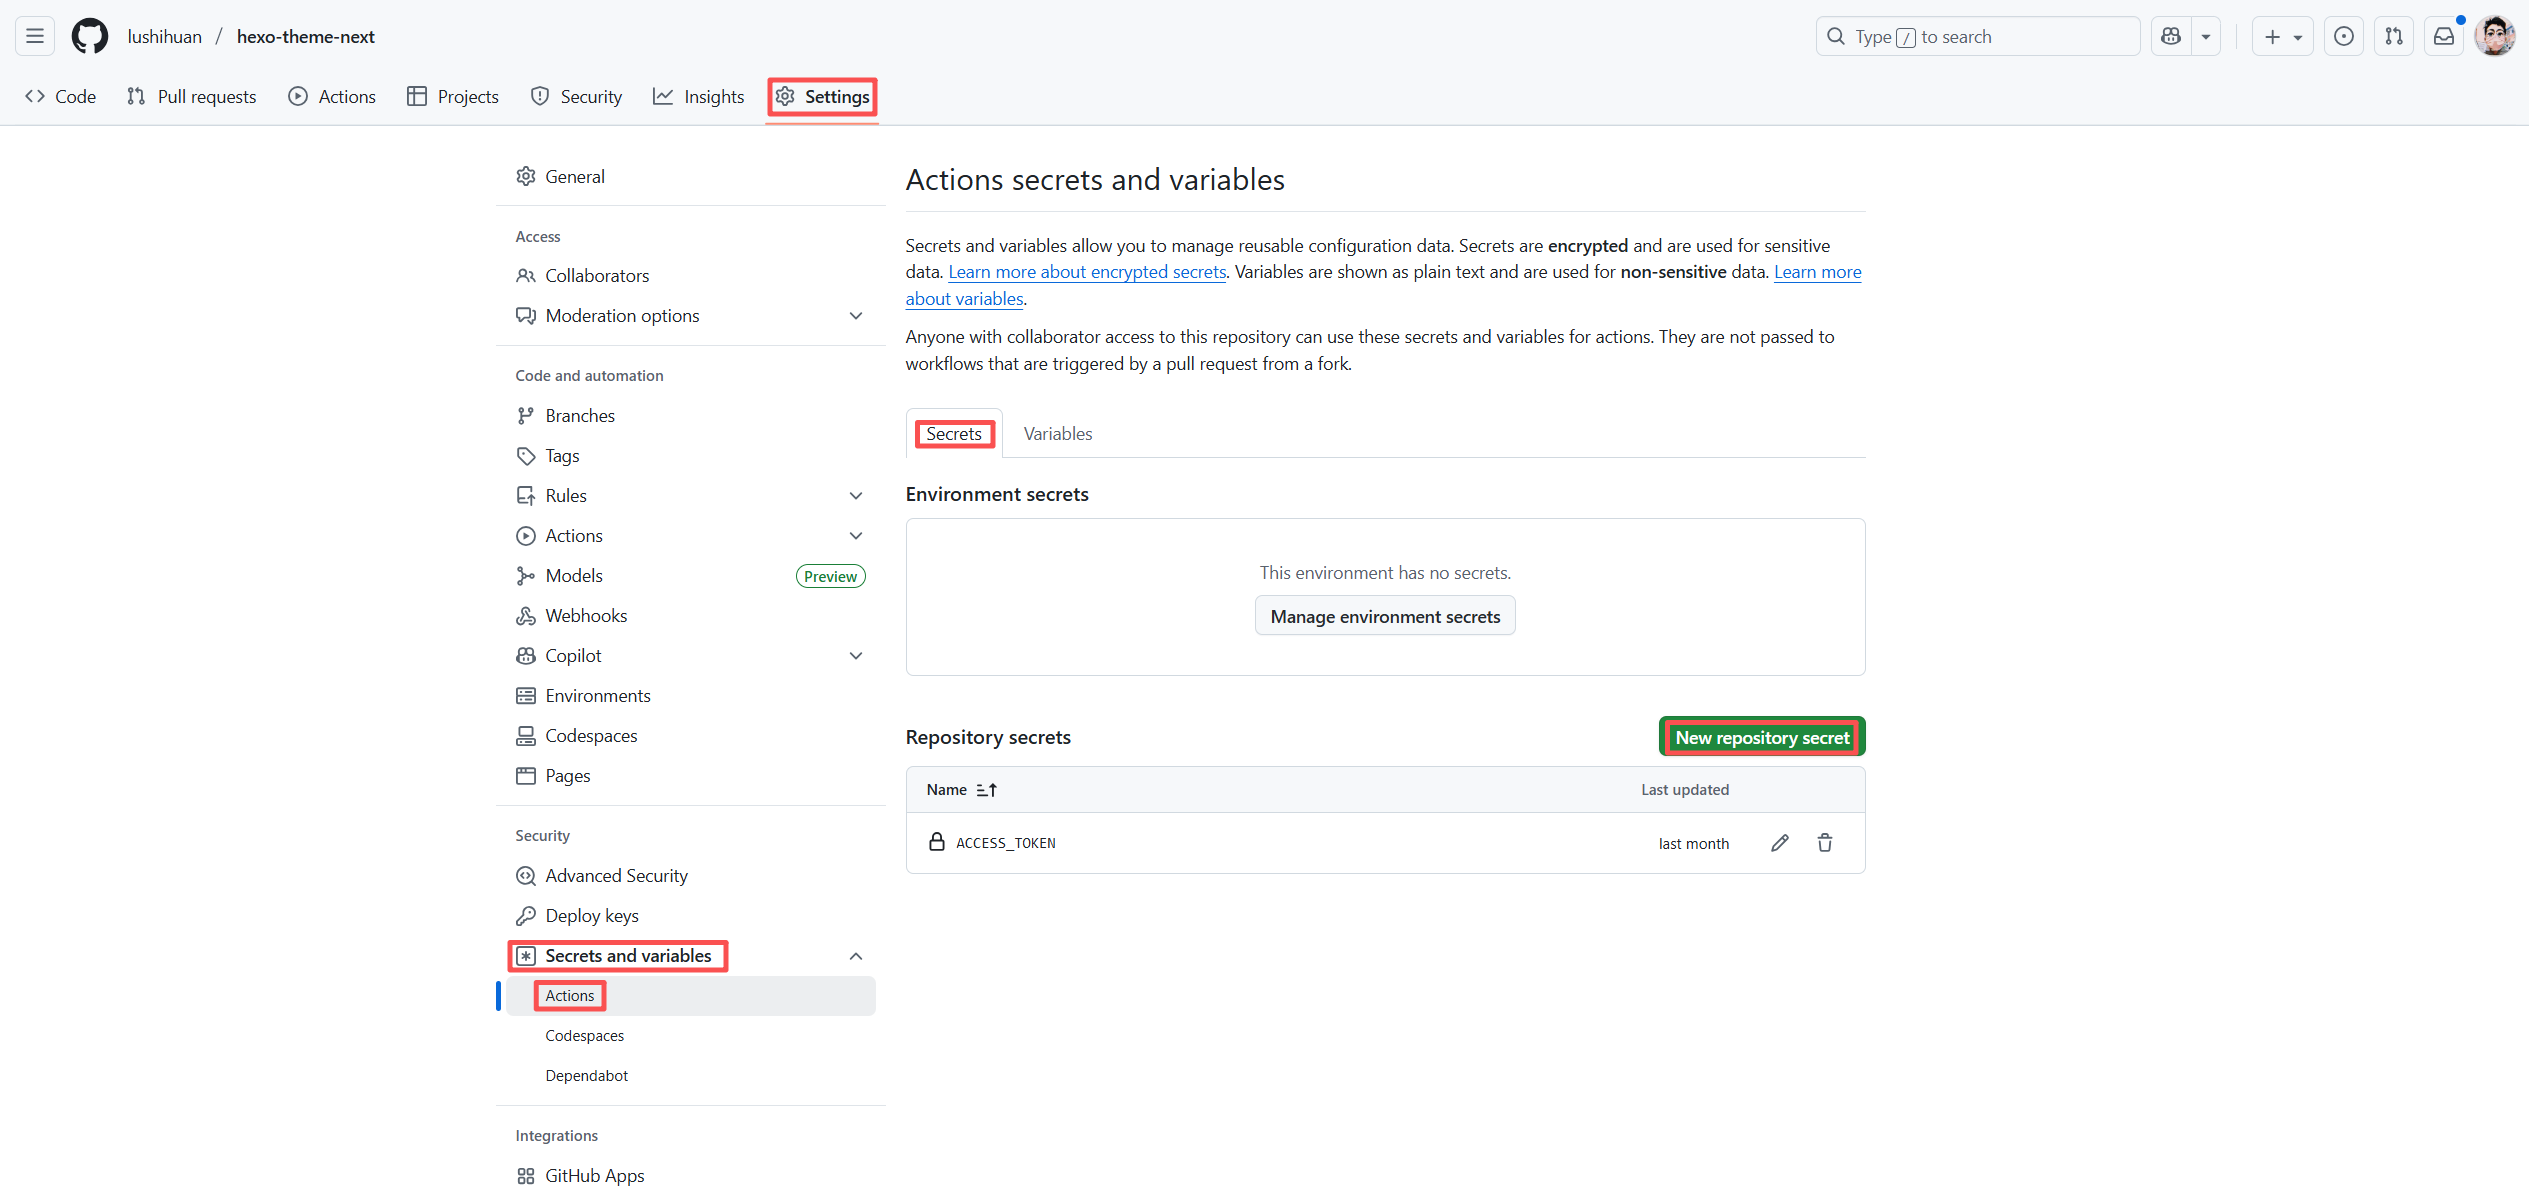The width and height of the screenshot is (2529, 1195).
Task: Open notifications inbox icon
Action: [x=2443, y=37]
